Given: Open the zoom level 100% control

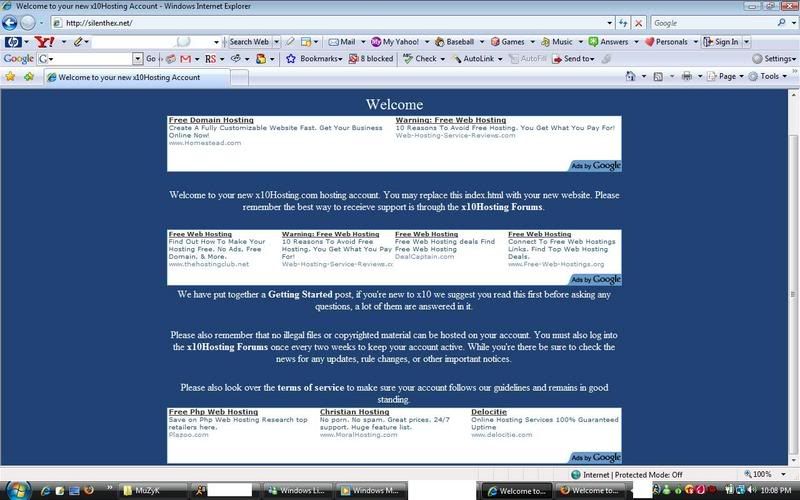Looking at the screenshot, I should coord(764,474).
